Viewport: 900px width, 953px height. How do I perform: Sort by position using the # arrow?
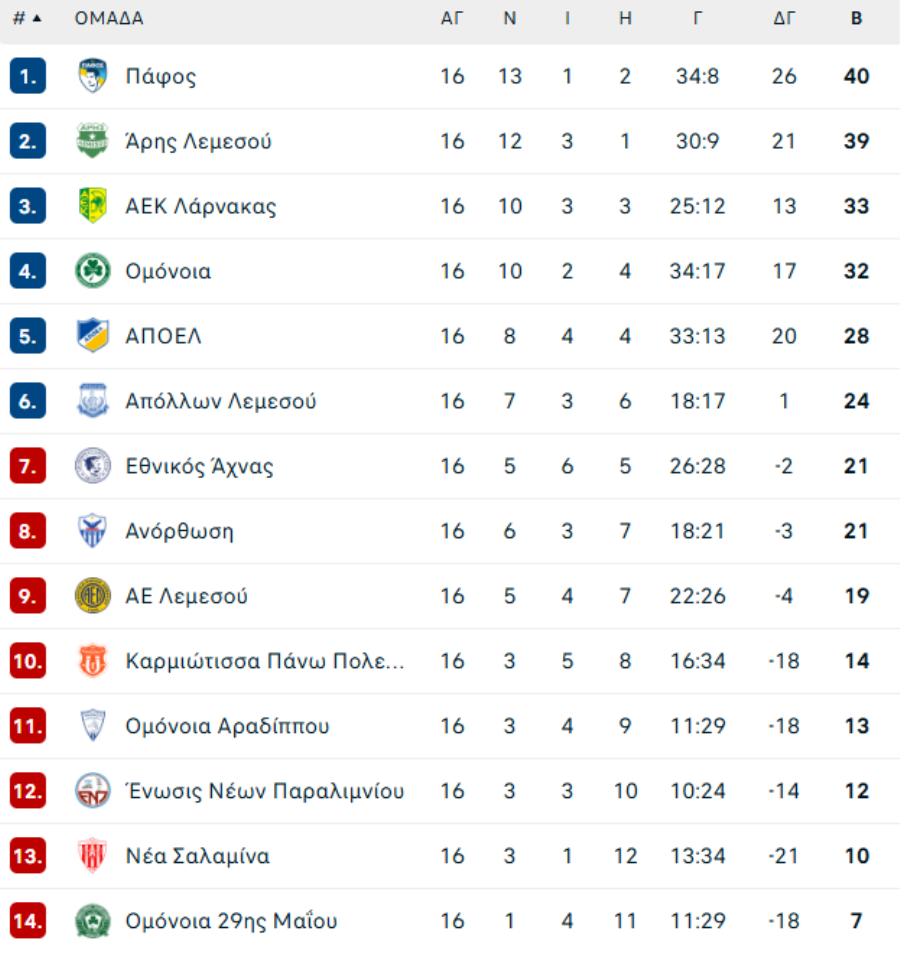pyautogui.click(x=27, y=18)
